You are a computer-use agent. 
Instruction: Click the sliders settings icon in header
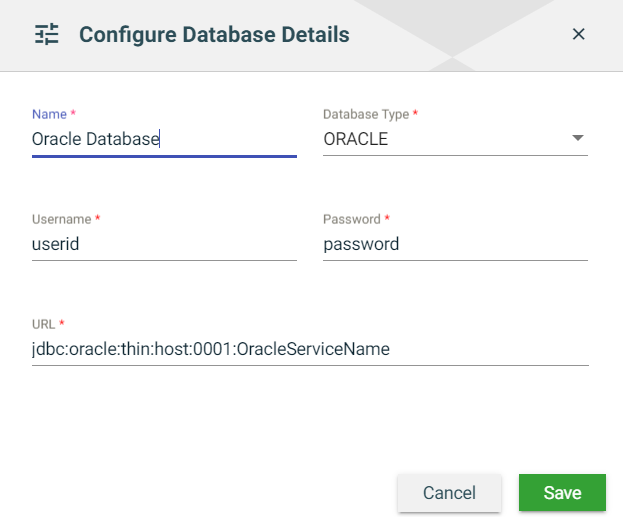[47, 35]
